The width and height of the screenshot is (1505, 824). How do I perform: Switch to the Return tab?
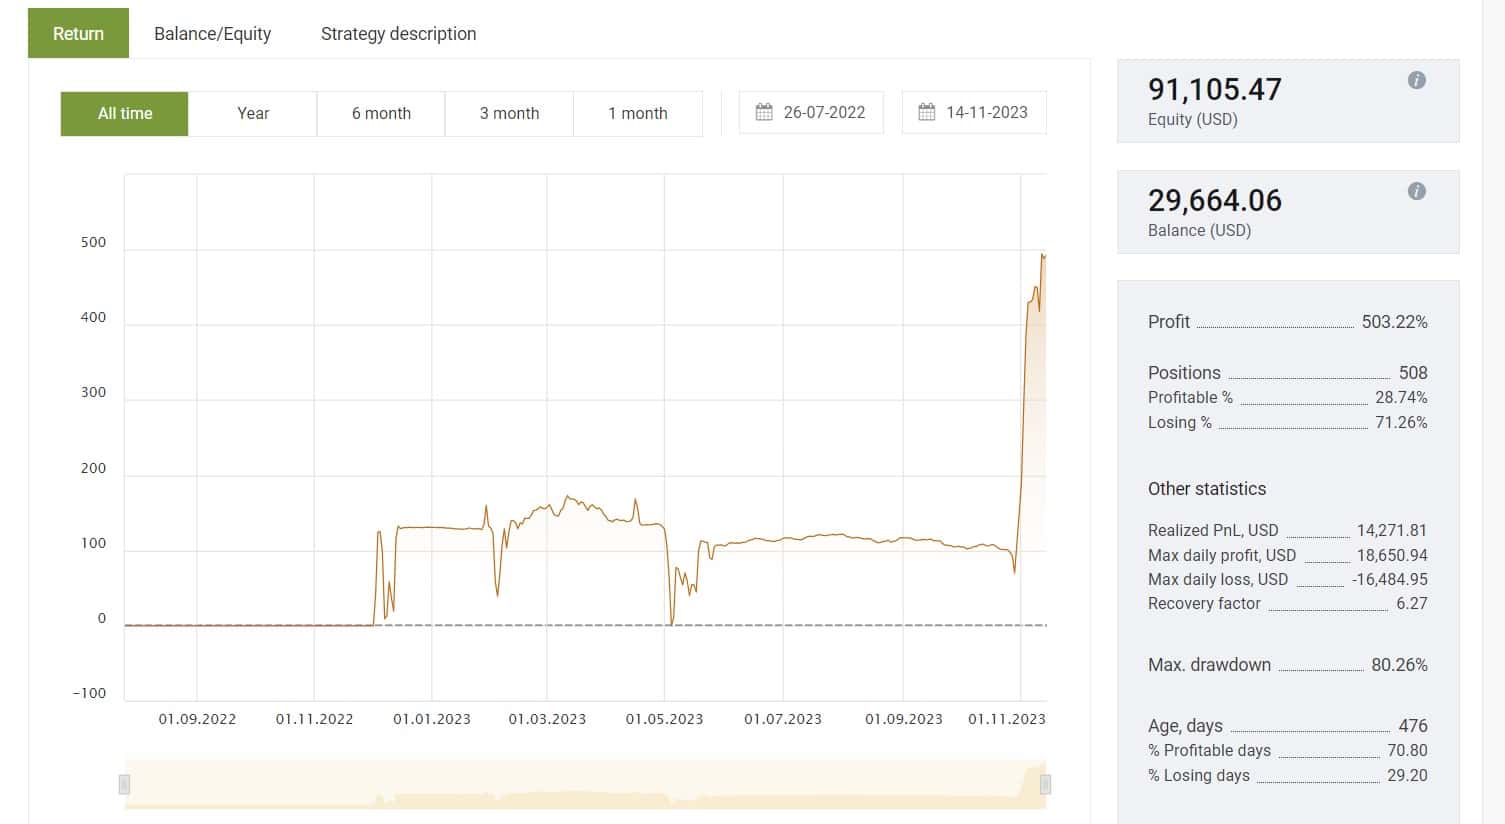pos(78,33)
